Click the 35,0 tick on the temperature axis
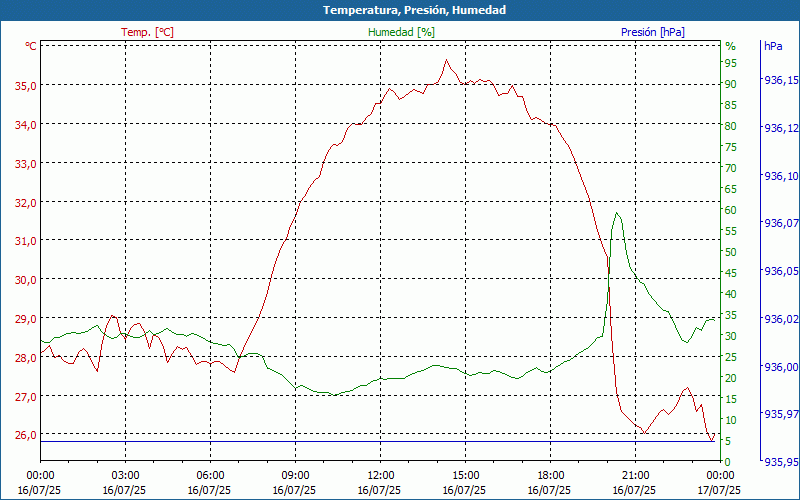The width and height of the screenshot is (800, 500). 25,86
